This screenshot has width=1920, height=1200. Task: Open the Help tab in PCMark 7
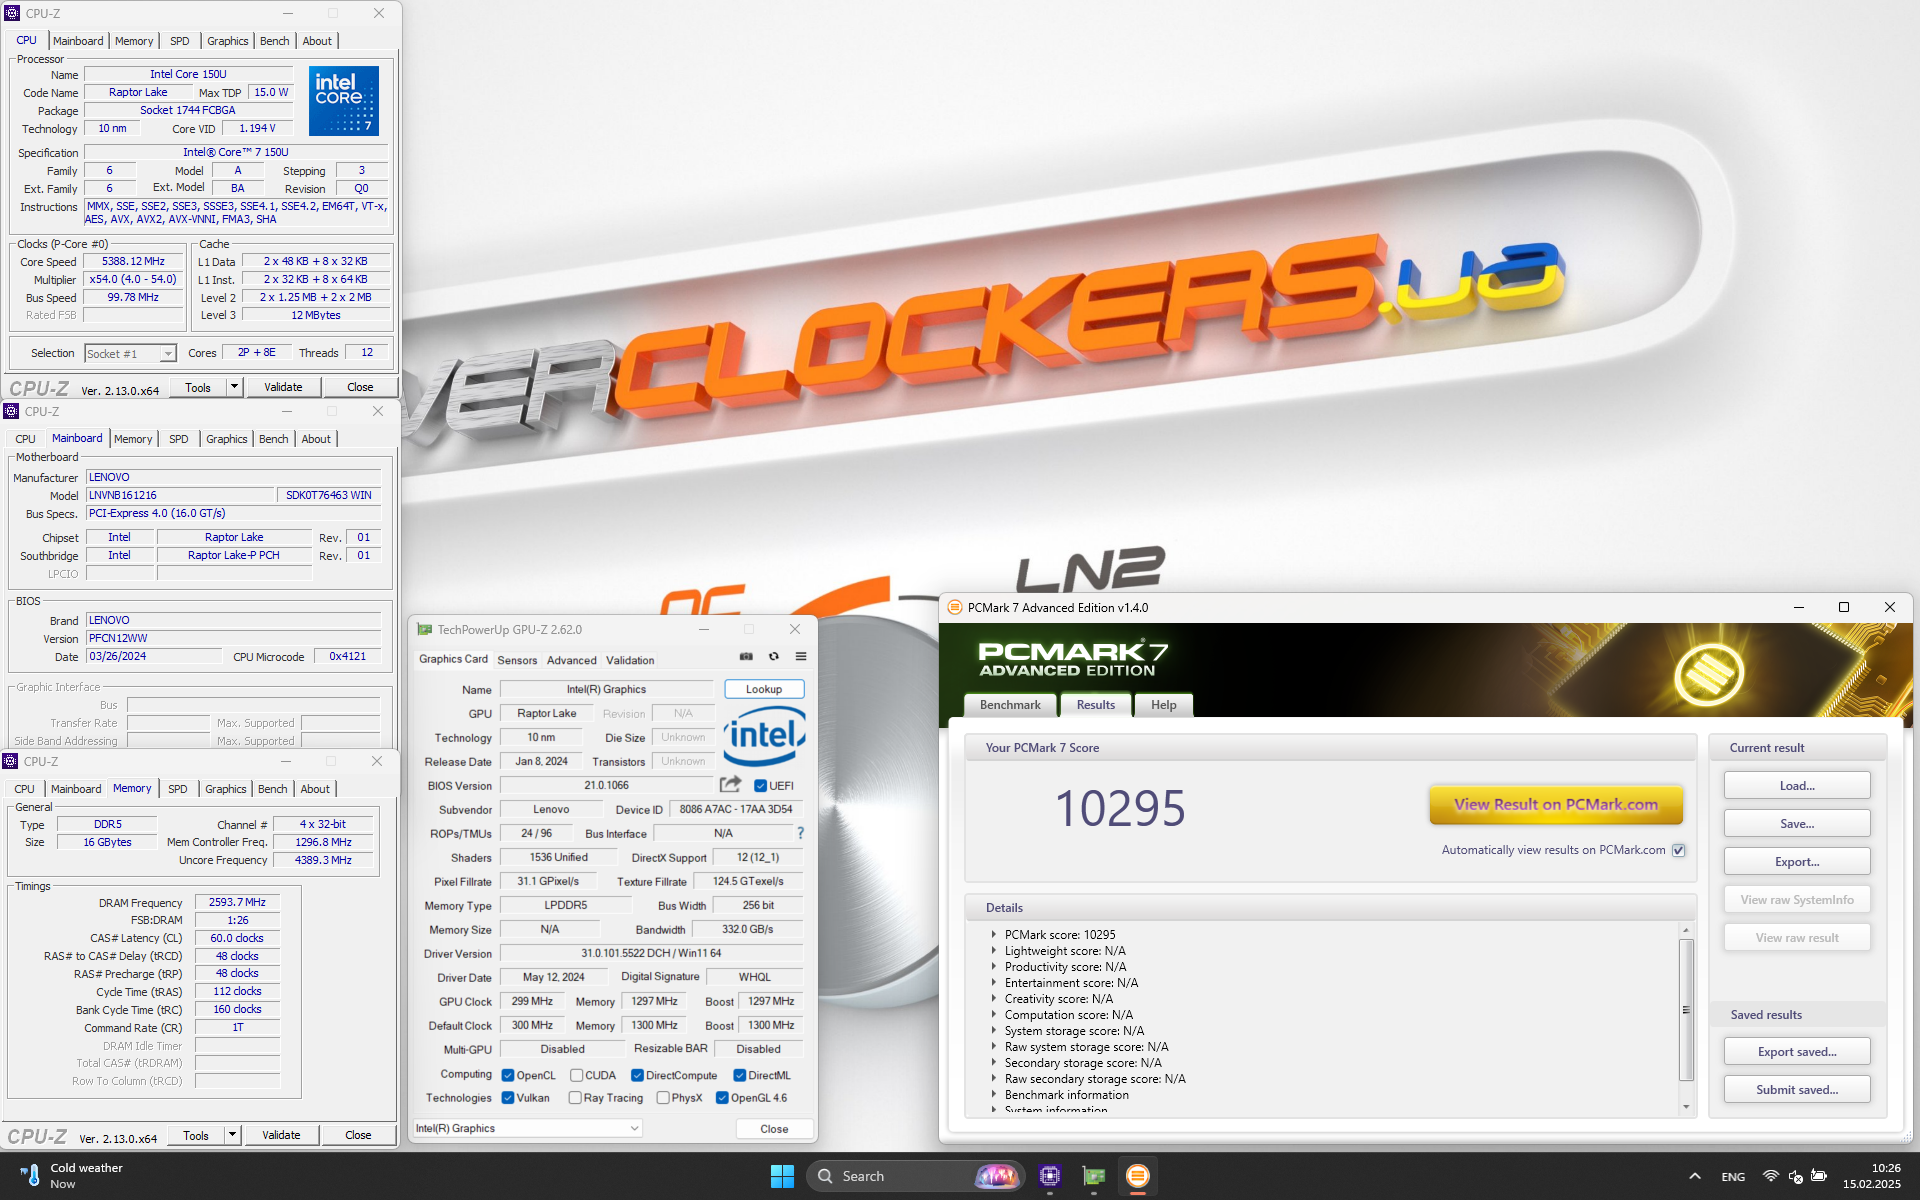pos(1163,705)
